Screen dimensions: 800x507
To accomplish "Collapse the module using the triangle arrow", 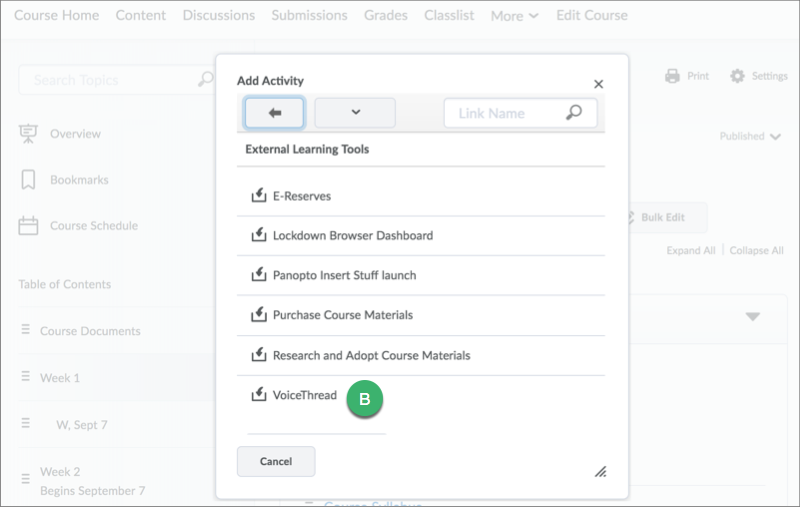I will point(753,317).
